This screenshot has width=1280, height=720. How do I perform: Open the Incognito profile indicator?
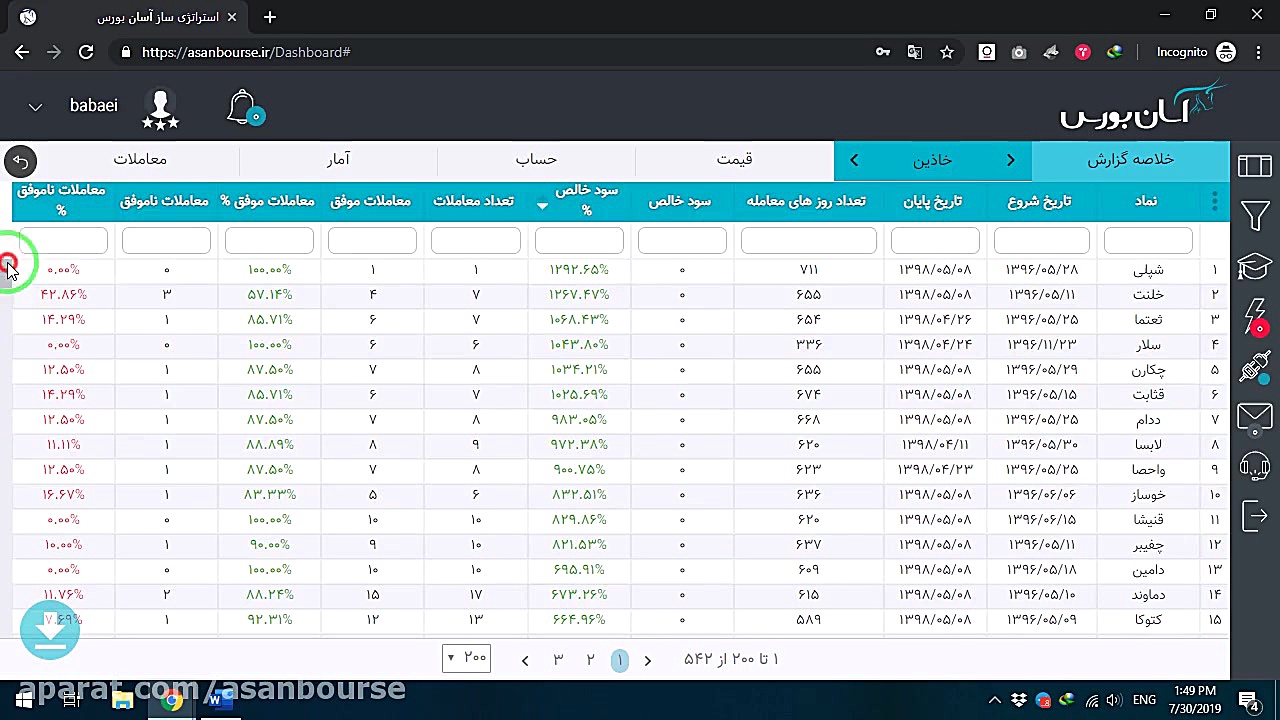click(1197, 52)
